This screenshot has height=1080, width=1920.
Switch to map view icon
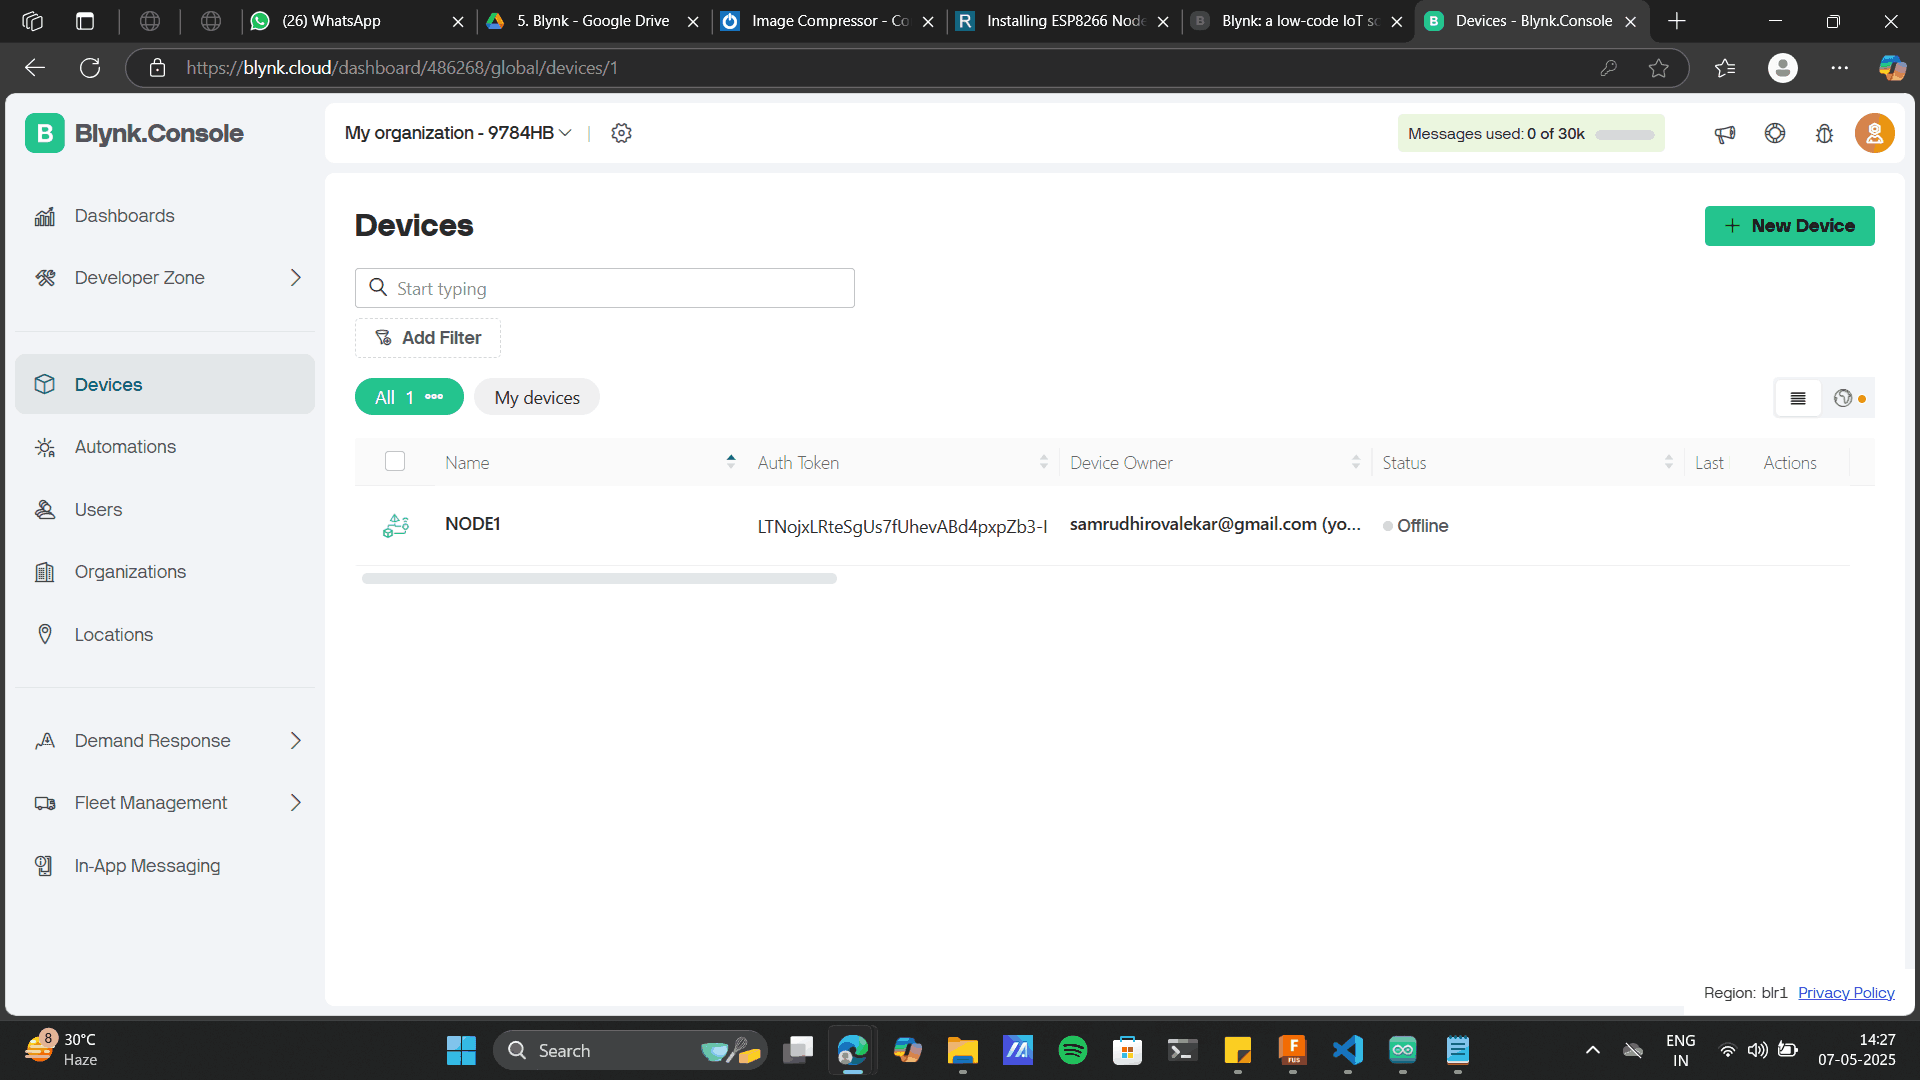click(x=1849, y=398)
